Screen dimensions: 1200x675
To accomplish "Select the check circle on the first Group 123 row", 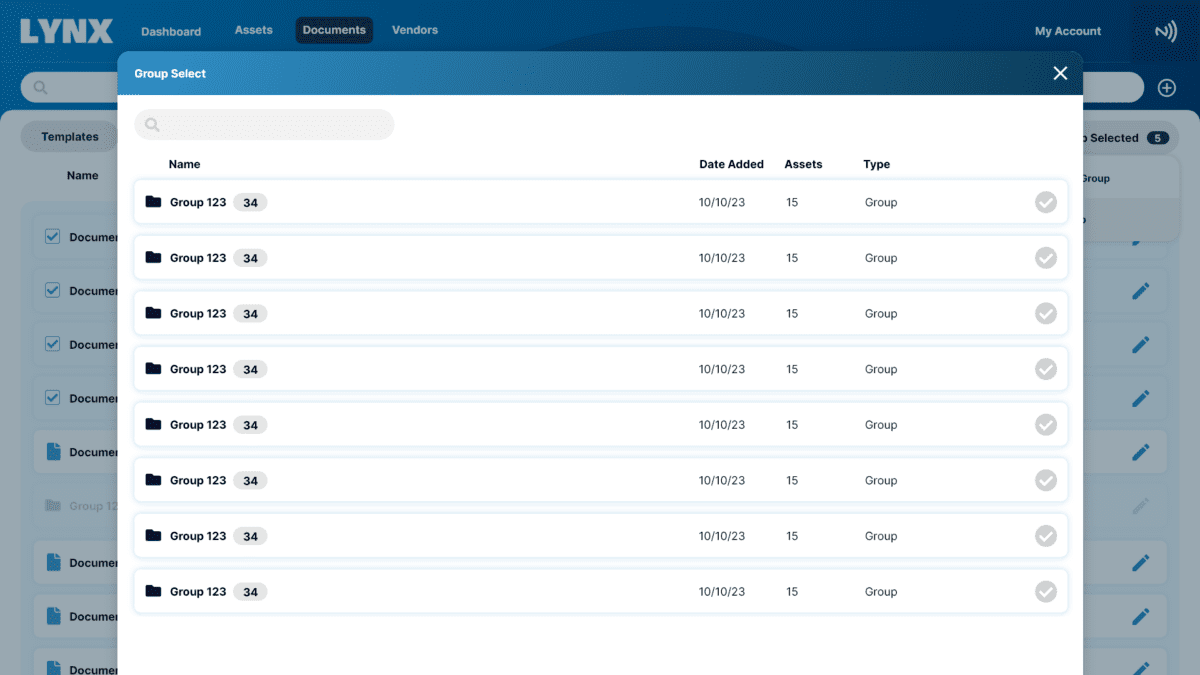I will tap(1045, 203).
